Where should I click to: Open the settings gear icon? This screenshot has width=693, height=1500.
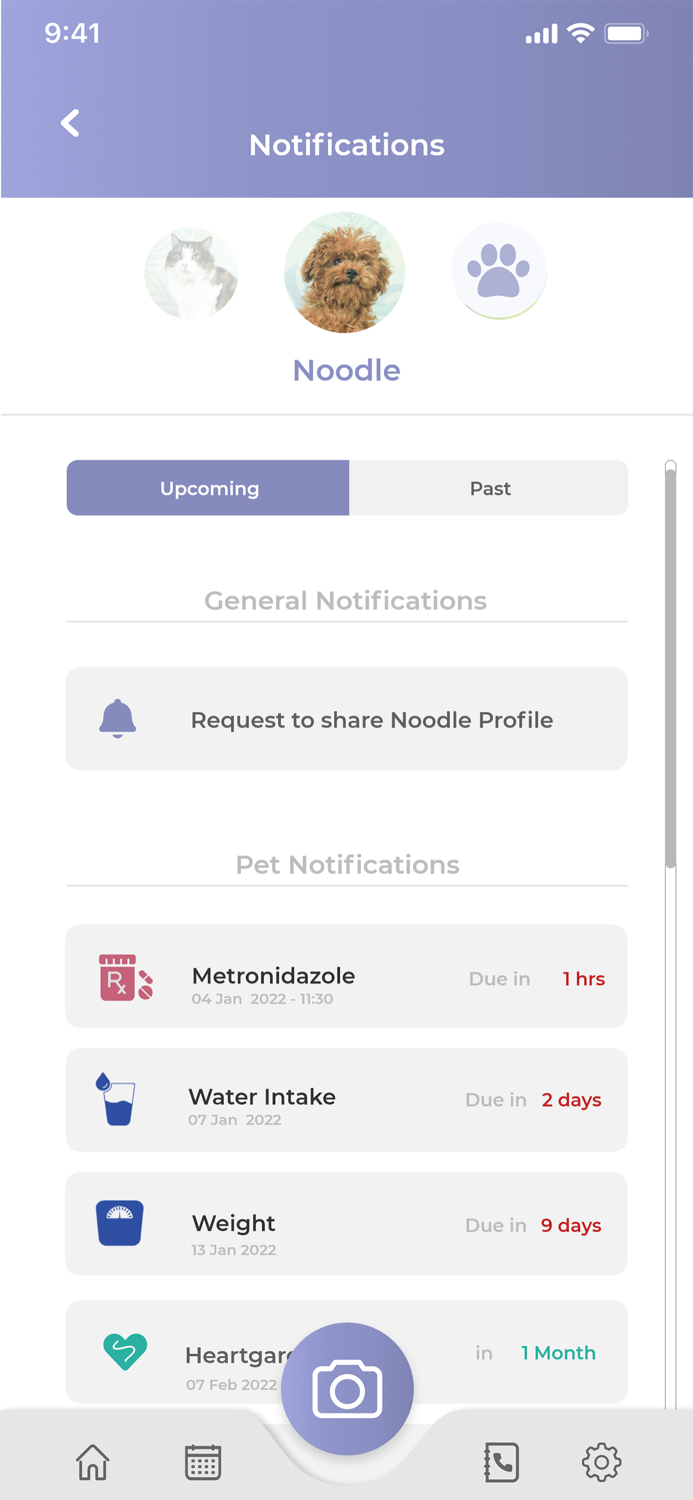click(x=599, y=1461)
